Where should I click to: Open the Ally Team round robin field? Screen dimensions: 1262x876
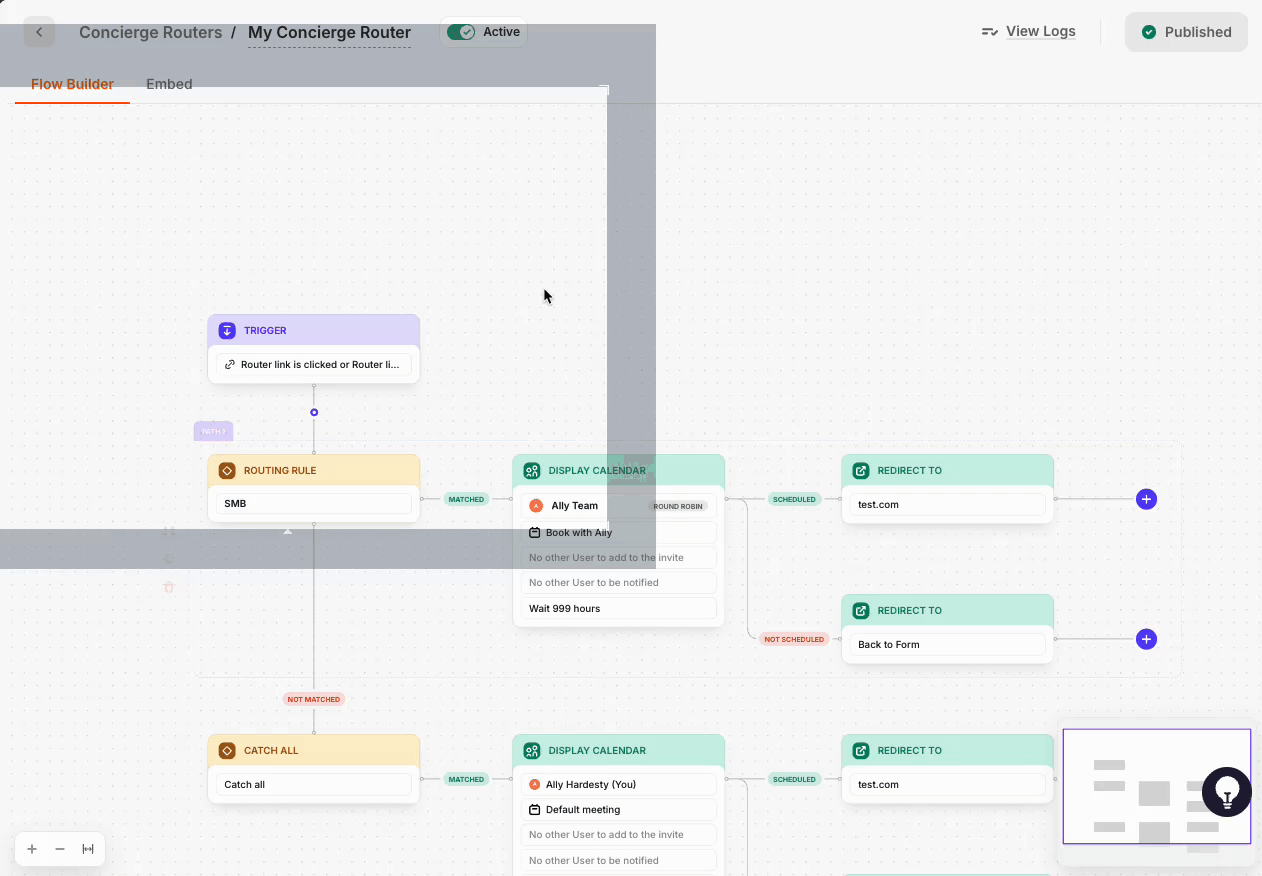coord(618,506)
